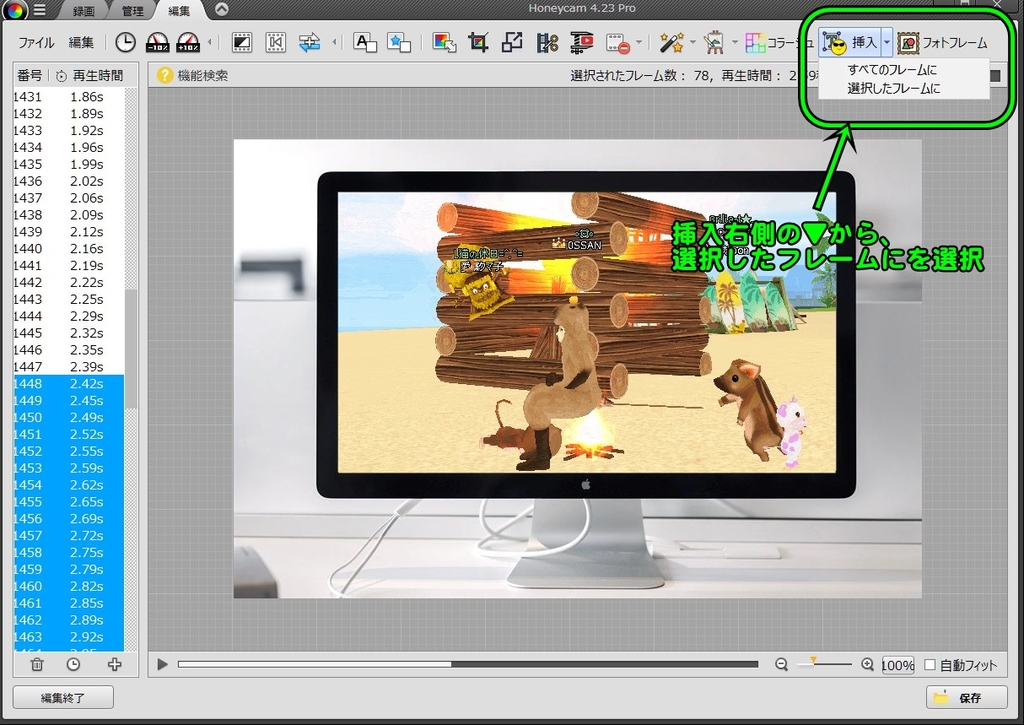The image size is (1024, 725).
Task: Click the 番号 column header
Action: pyautogui.click(x=29, y=76)
